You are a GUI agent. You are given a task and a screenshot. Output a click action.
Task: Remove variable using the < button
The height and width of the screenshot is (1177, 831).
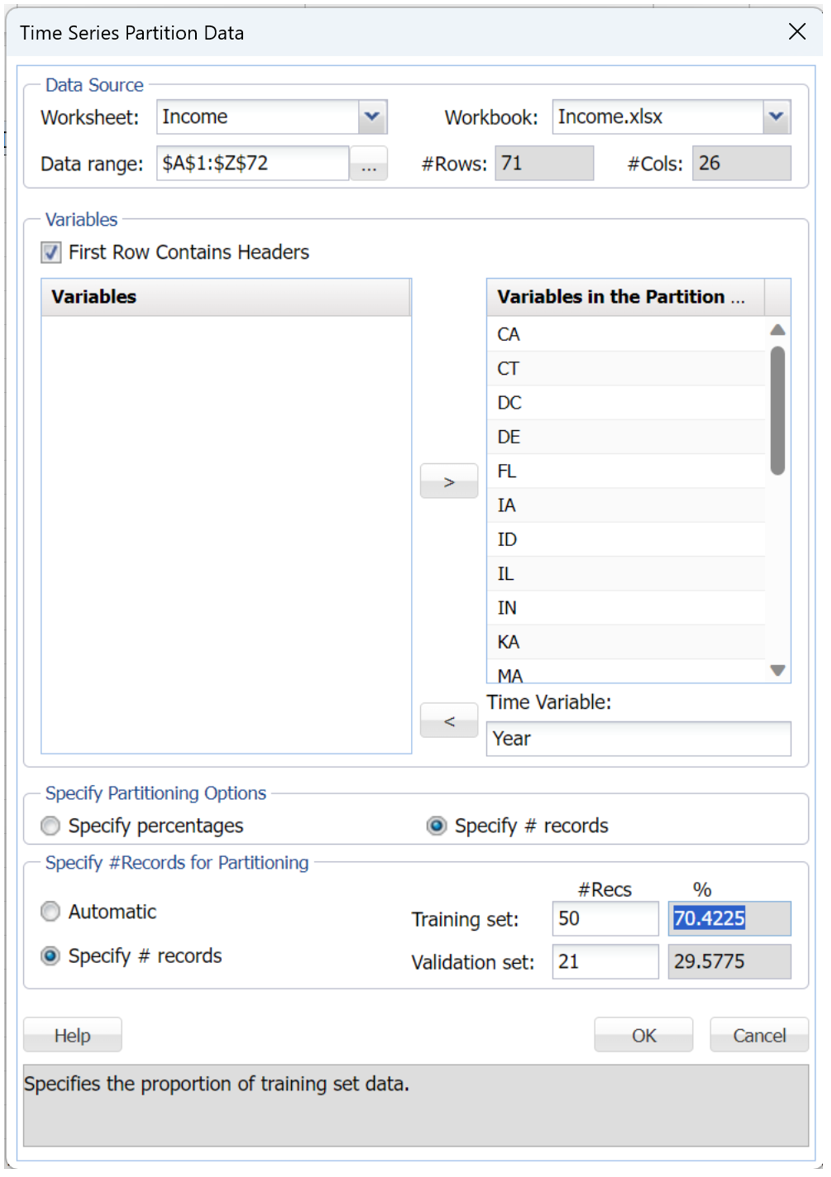449,720
